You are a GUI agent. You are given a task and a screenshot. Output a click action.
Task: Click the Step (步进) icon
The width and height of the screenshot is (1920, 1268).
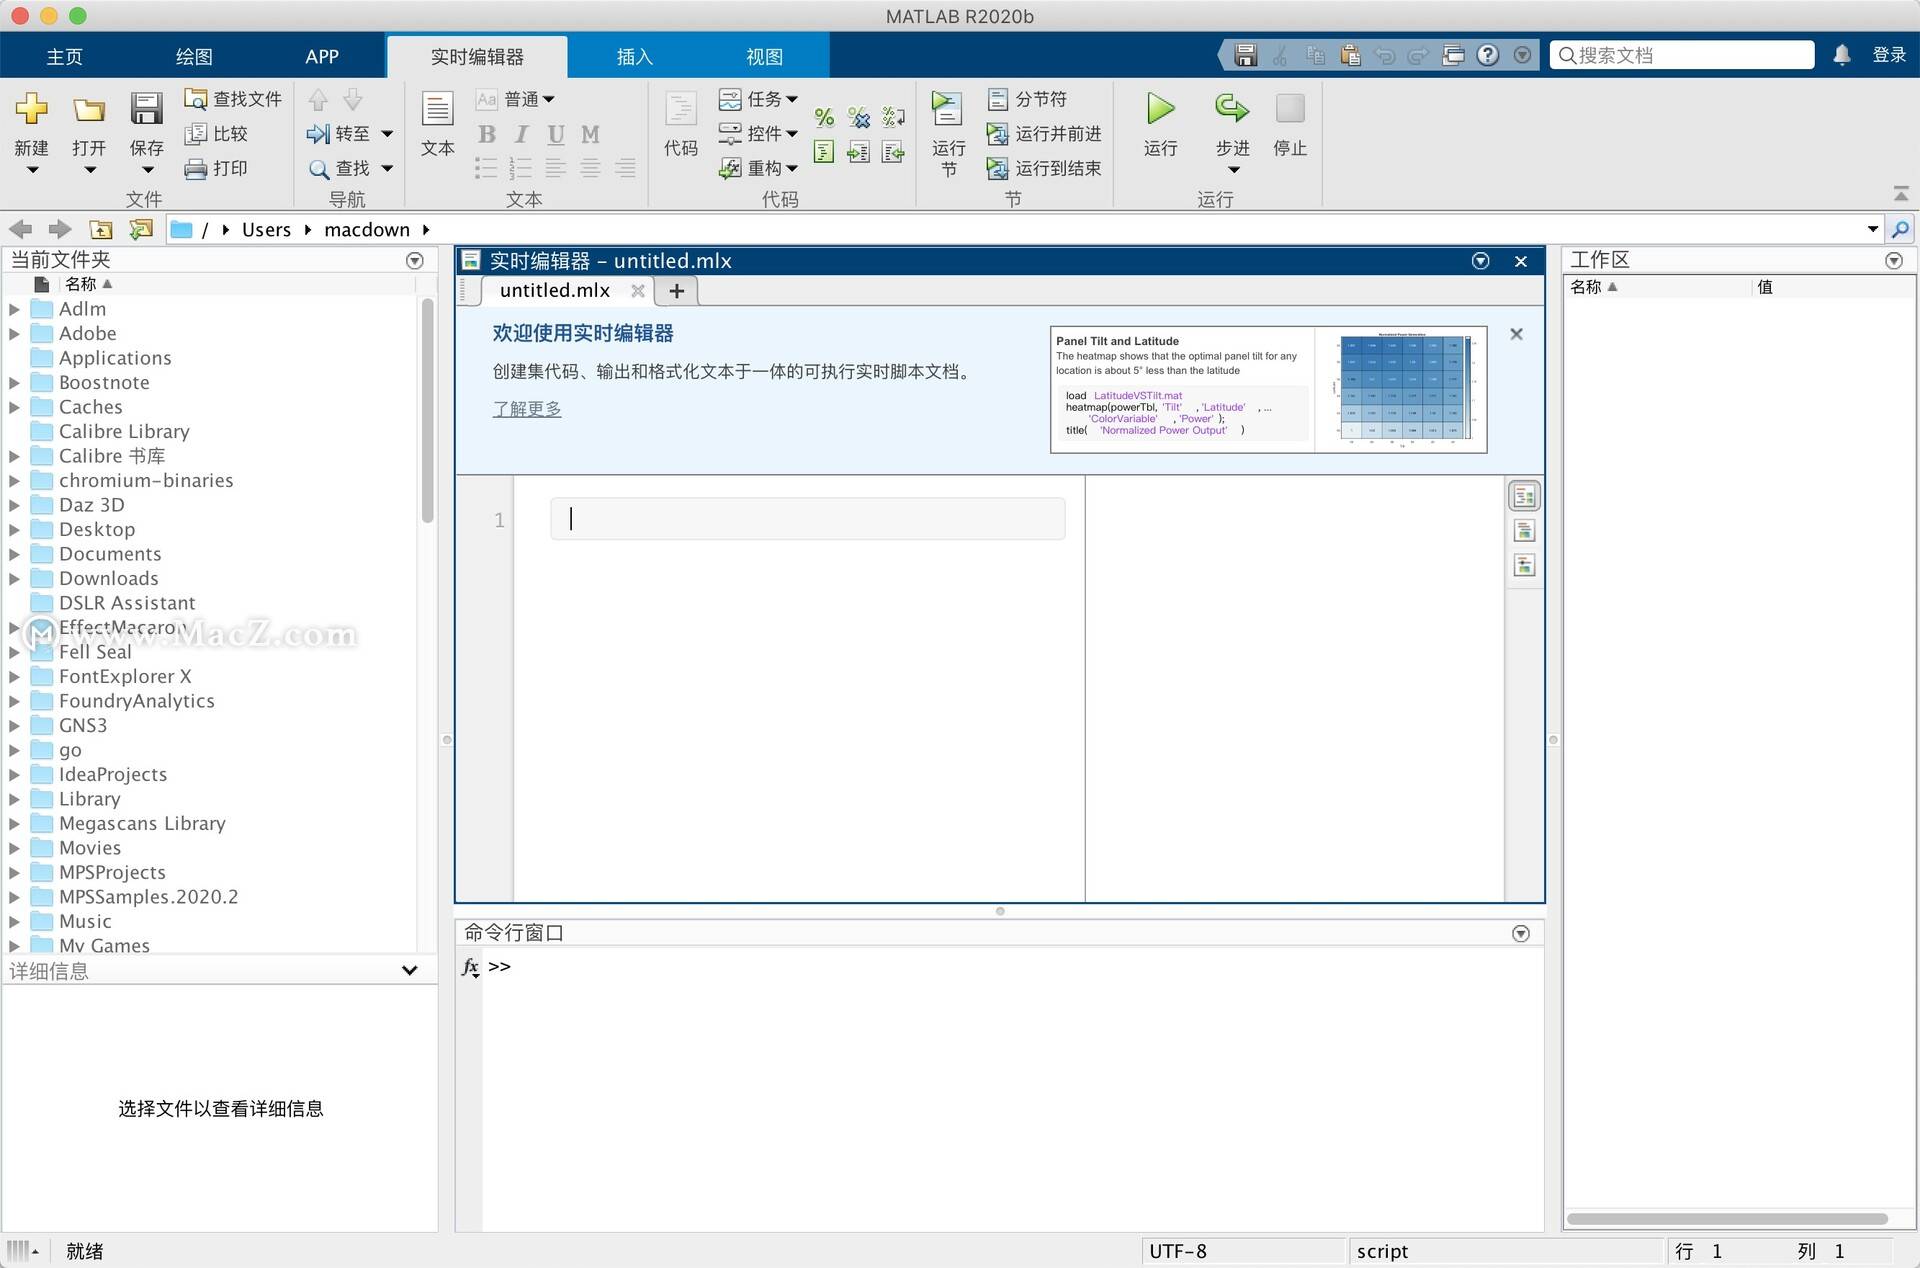tap(1232, 108)
